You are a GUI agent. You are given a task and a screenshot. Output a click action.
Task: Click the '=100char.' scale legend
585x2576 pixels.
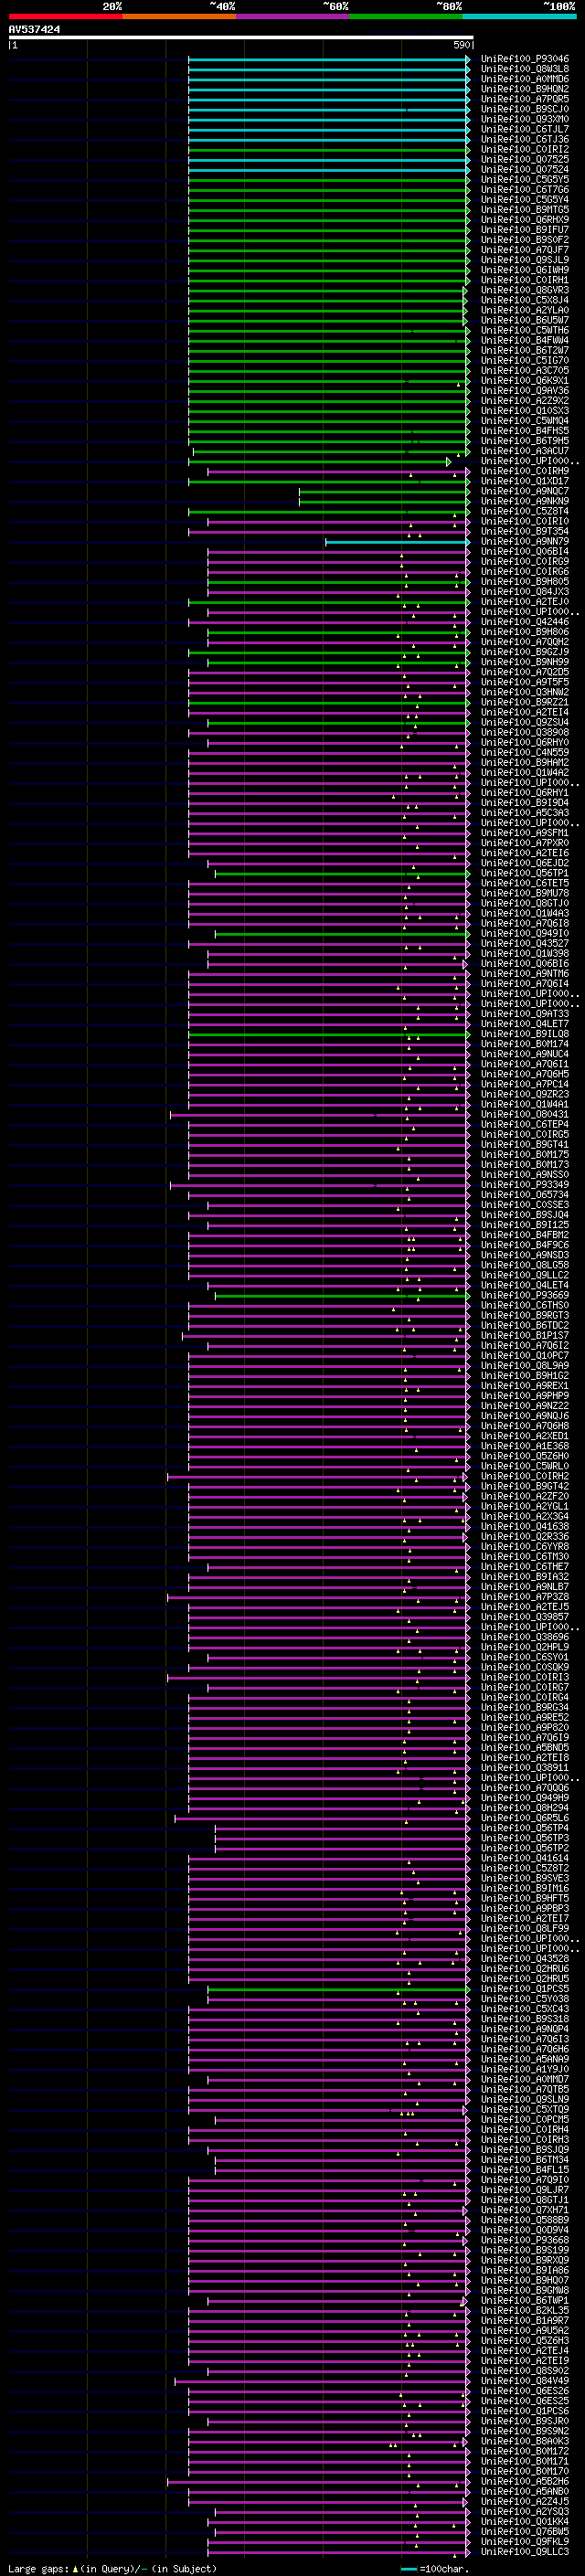pos(435,2568)
